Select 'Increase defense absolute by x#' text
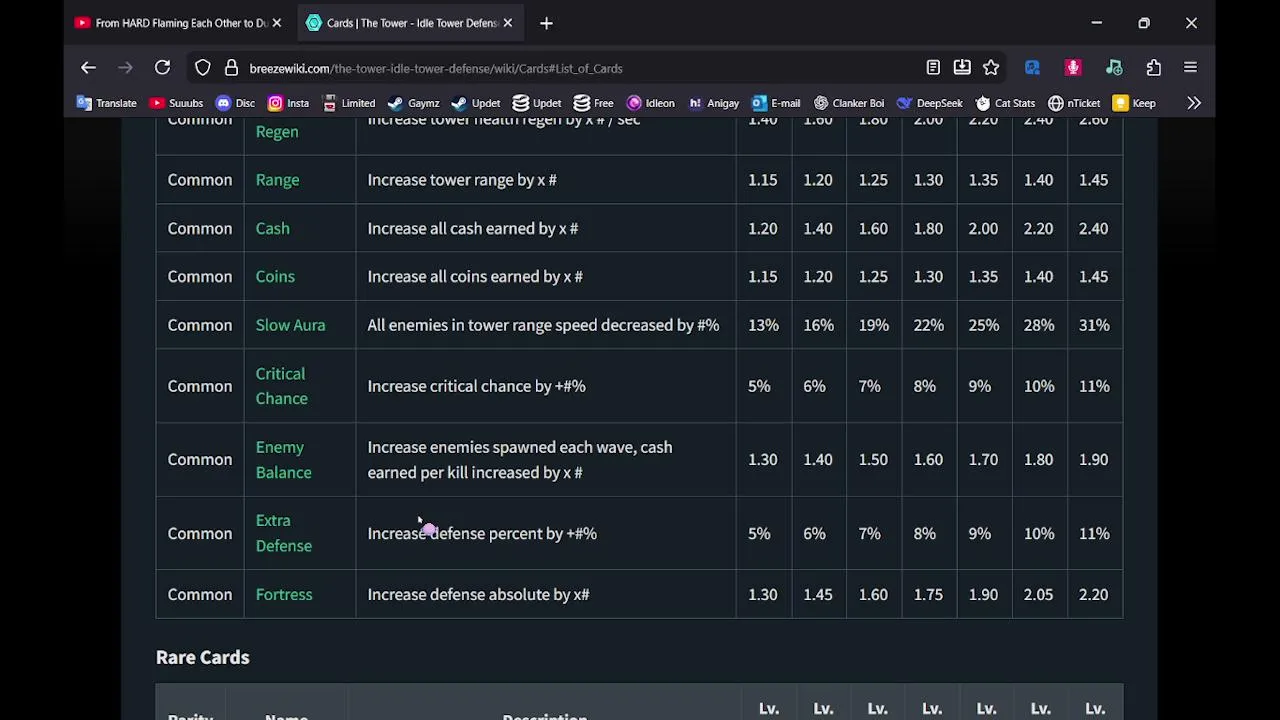The image size is (1280, 720). pyautogui.click(x=478, y=594)
